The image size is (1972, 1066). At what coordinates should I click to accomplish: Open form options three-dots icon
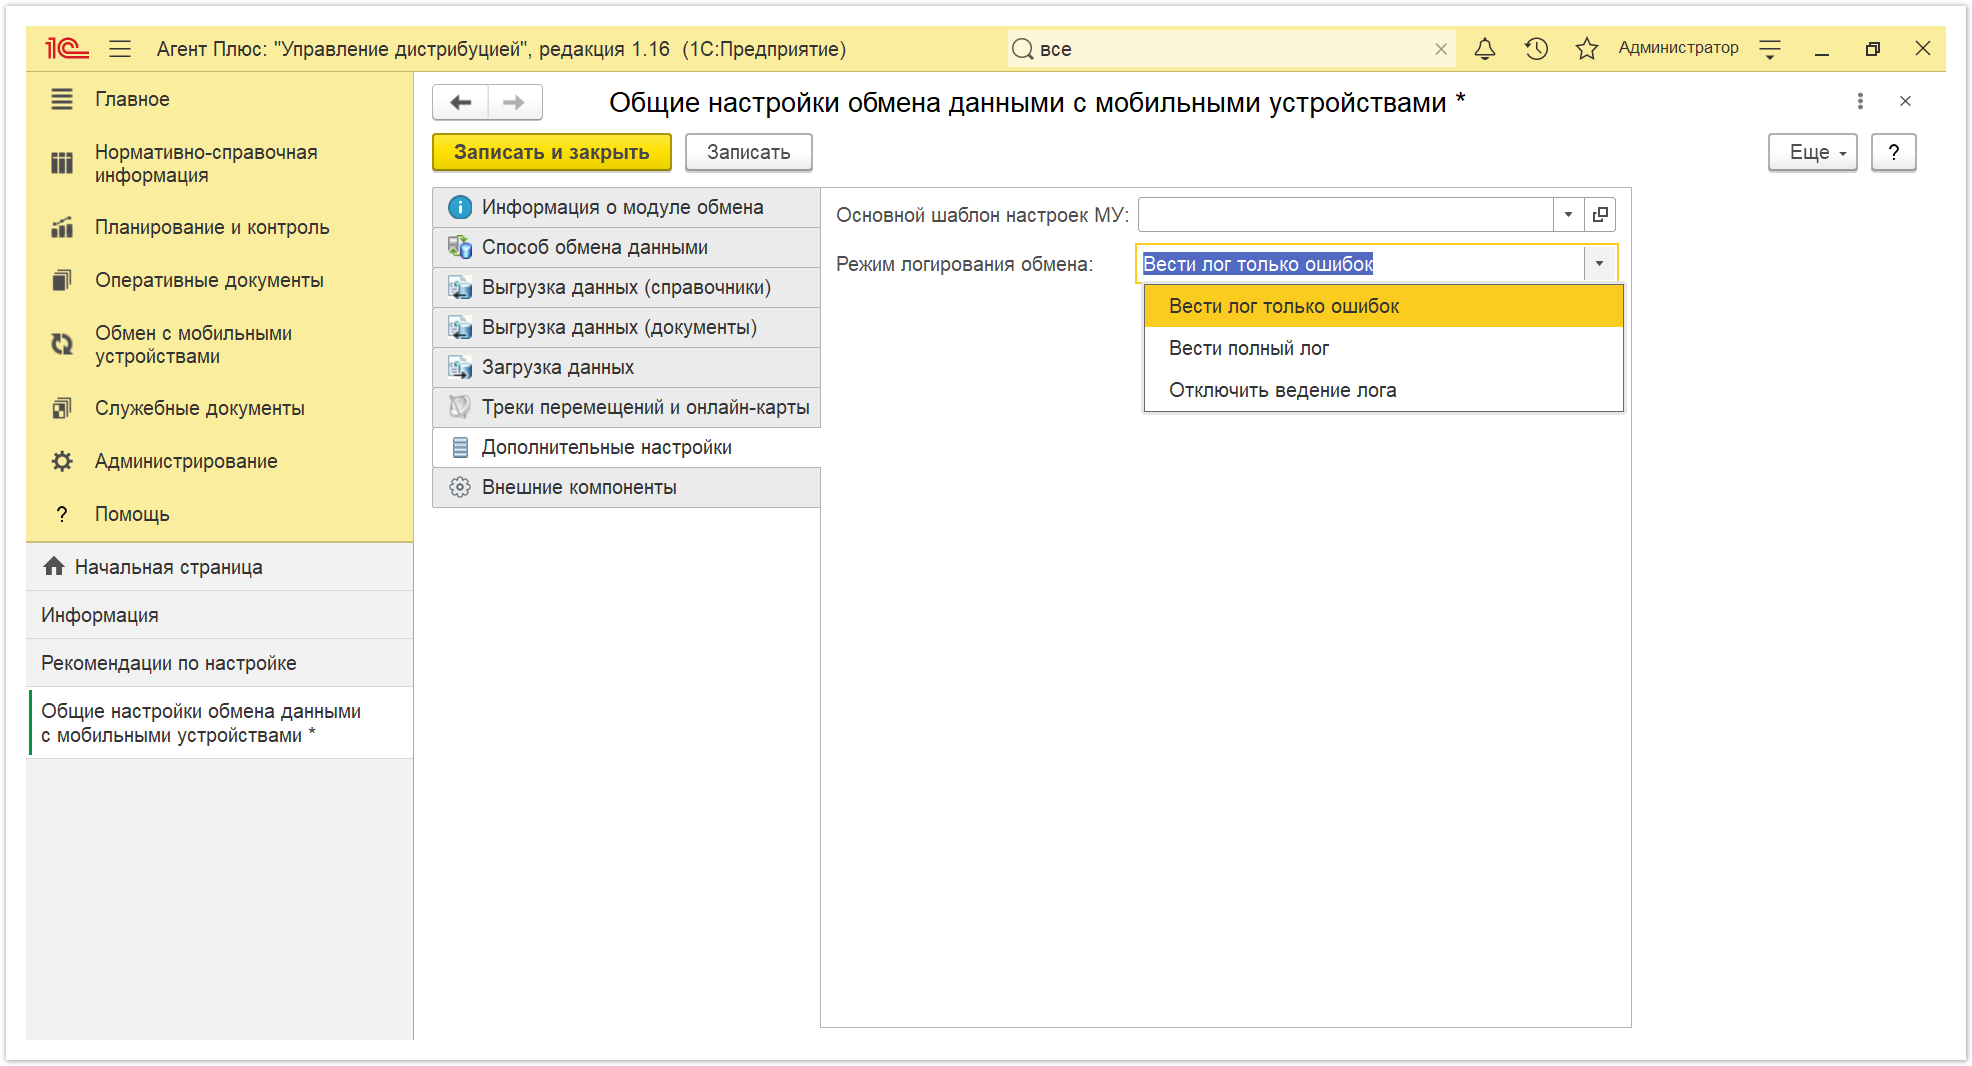pos(1860,101)
